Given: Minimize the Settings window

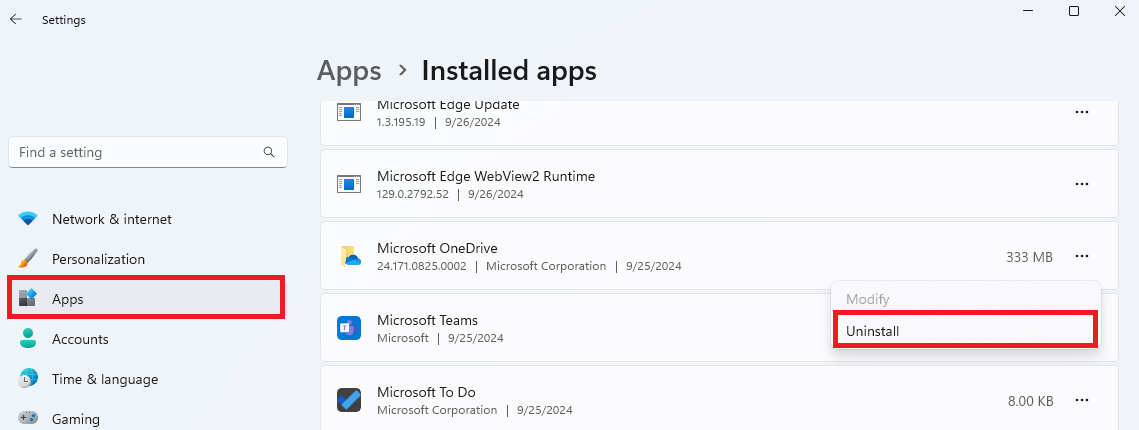Looking at the screenshot, I should click(1029, 11).
